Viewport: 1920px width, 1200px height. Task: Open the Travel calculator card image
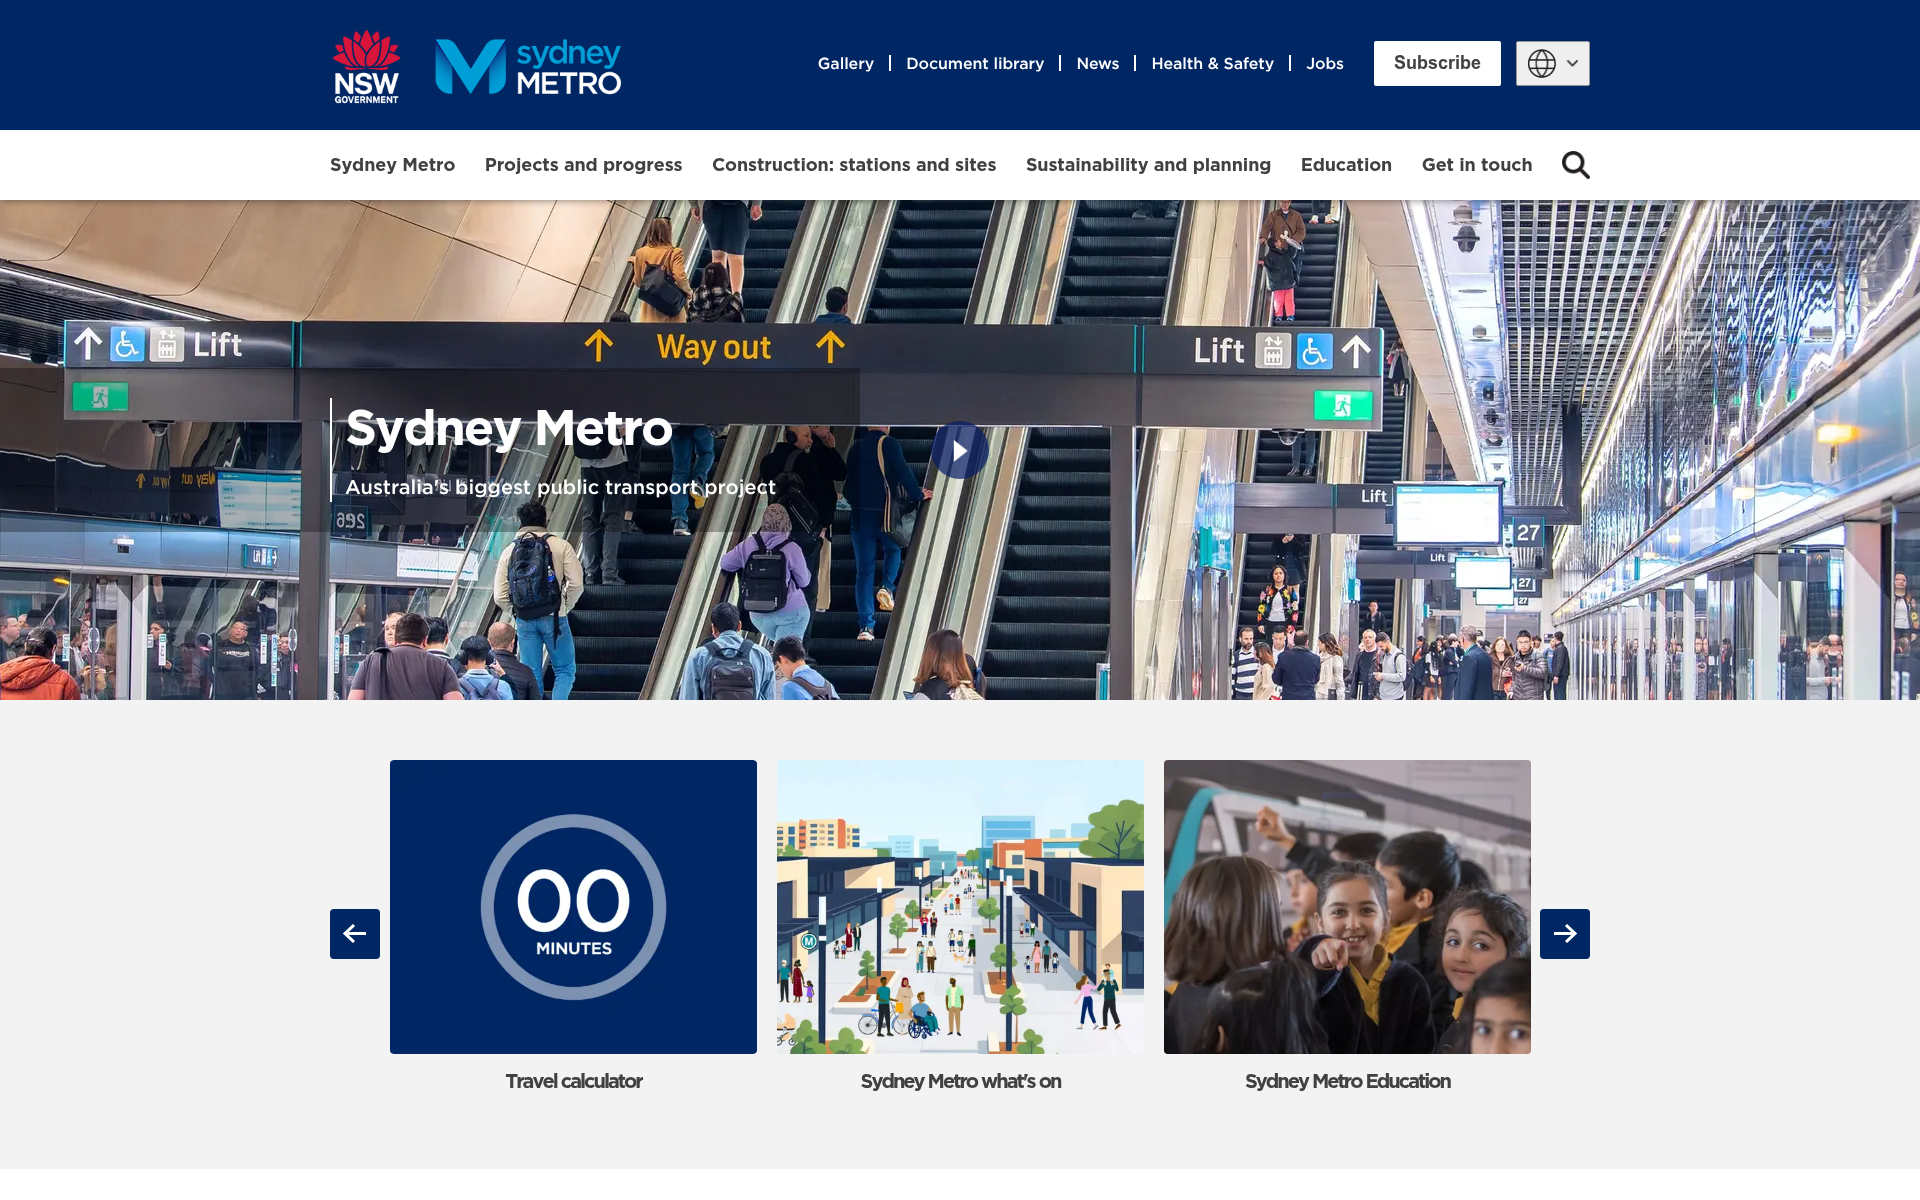[x=573, y=907]
